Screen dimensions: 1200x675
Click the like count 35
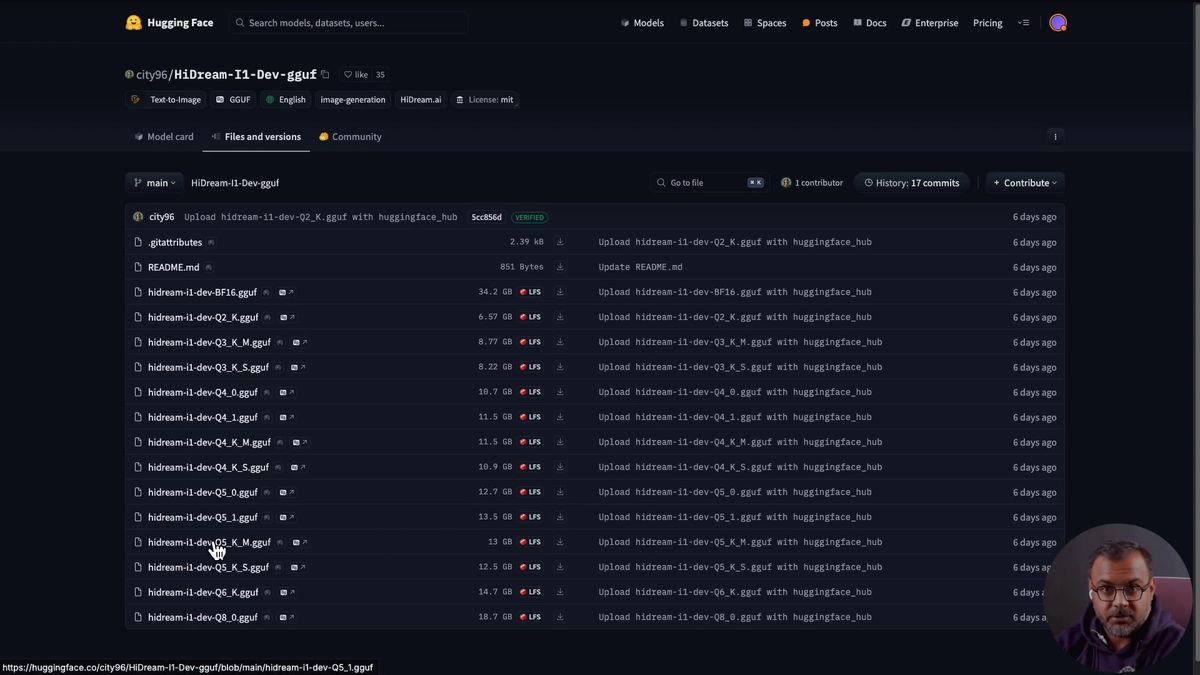[x=380, y=74]
